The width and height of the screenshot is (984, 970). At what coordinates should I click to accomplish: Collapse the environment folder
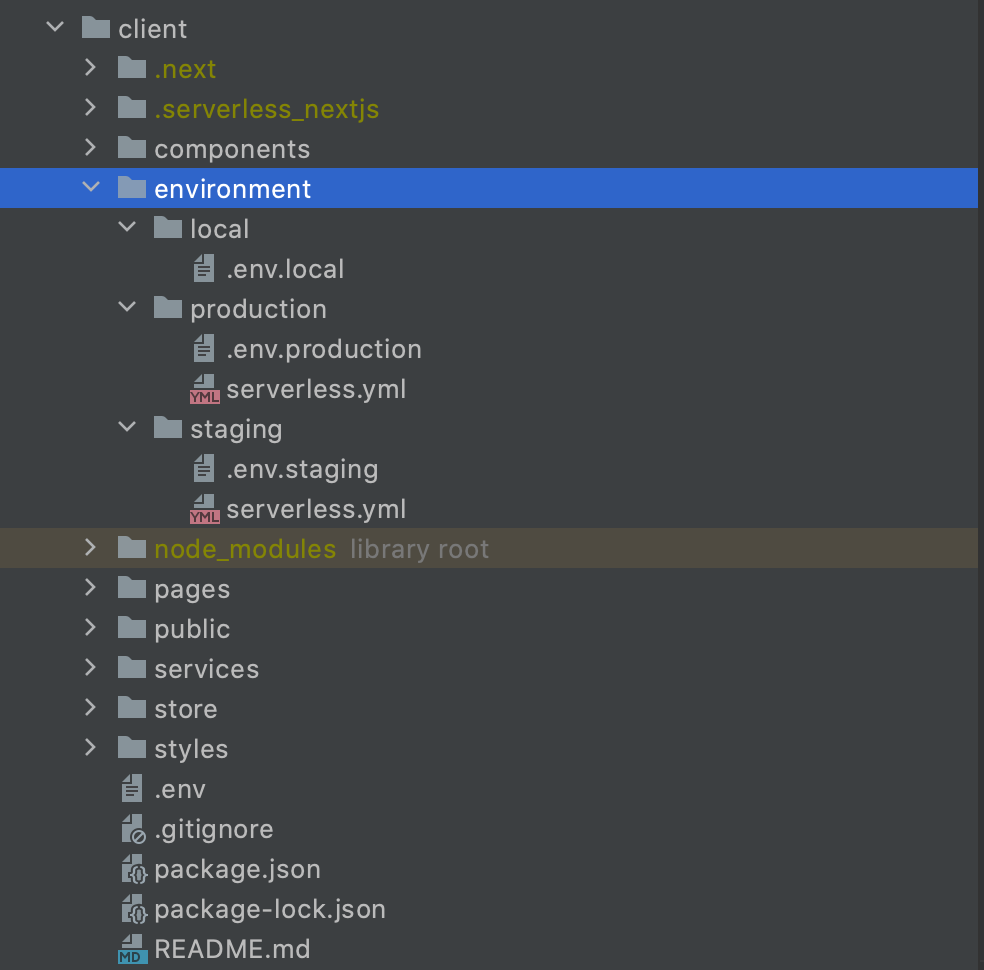click(91, 188)
